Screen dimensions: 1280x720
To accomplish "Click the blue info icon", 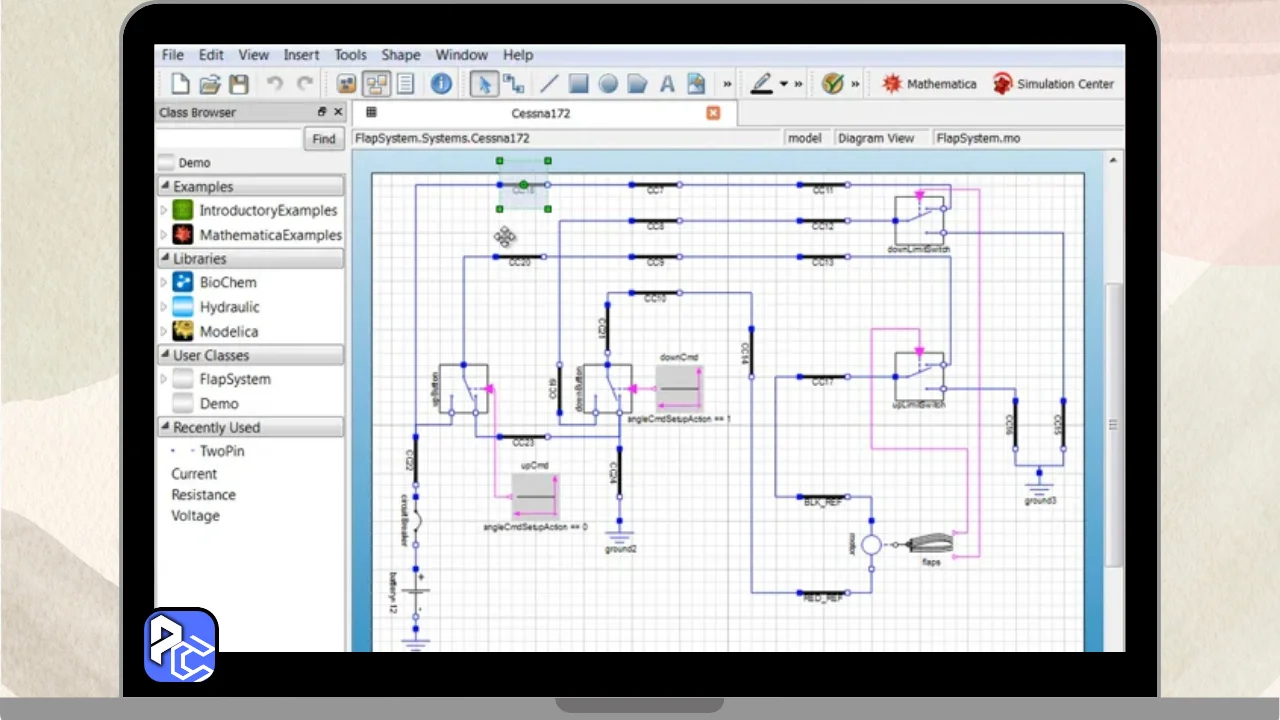I will click(x=441, y=84).
